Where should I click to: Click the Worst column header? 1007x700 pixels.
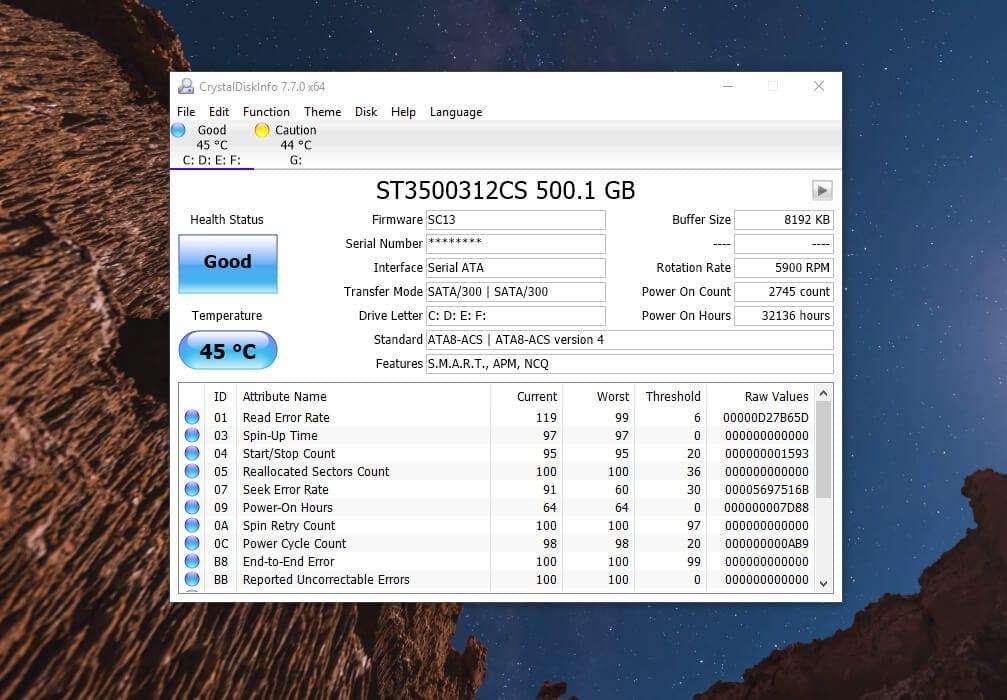coord(599,397)
